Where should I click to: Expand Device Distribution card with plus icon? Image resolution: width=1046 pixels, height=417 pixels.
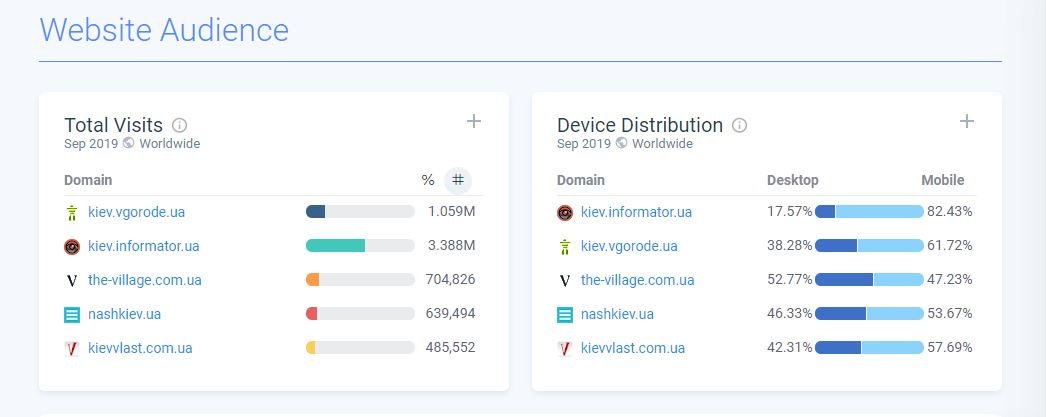(x=967, y=121)
